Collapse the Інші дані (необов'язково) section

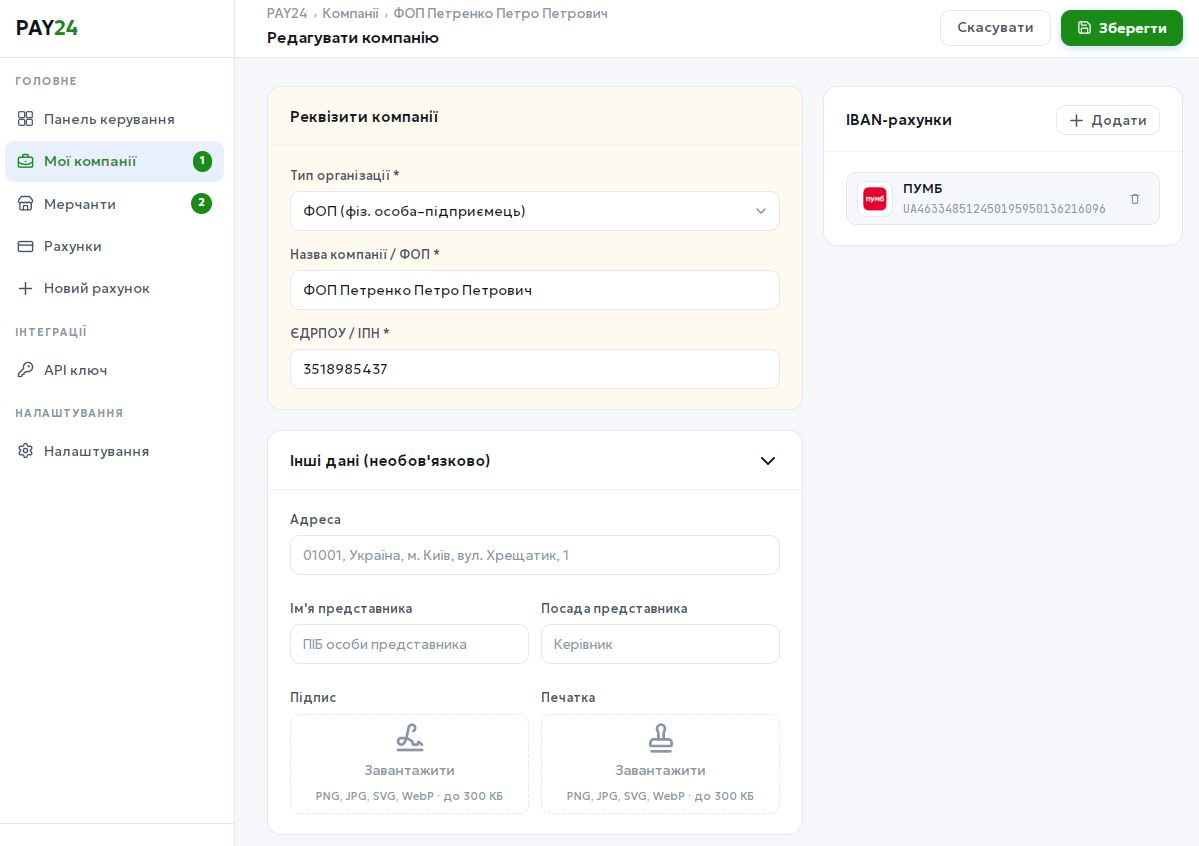coord(767,461)
